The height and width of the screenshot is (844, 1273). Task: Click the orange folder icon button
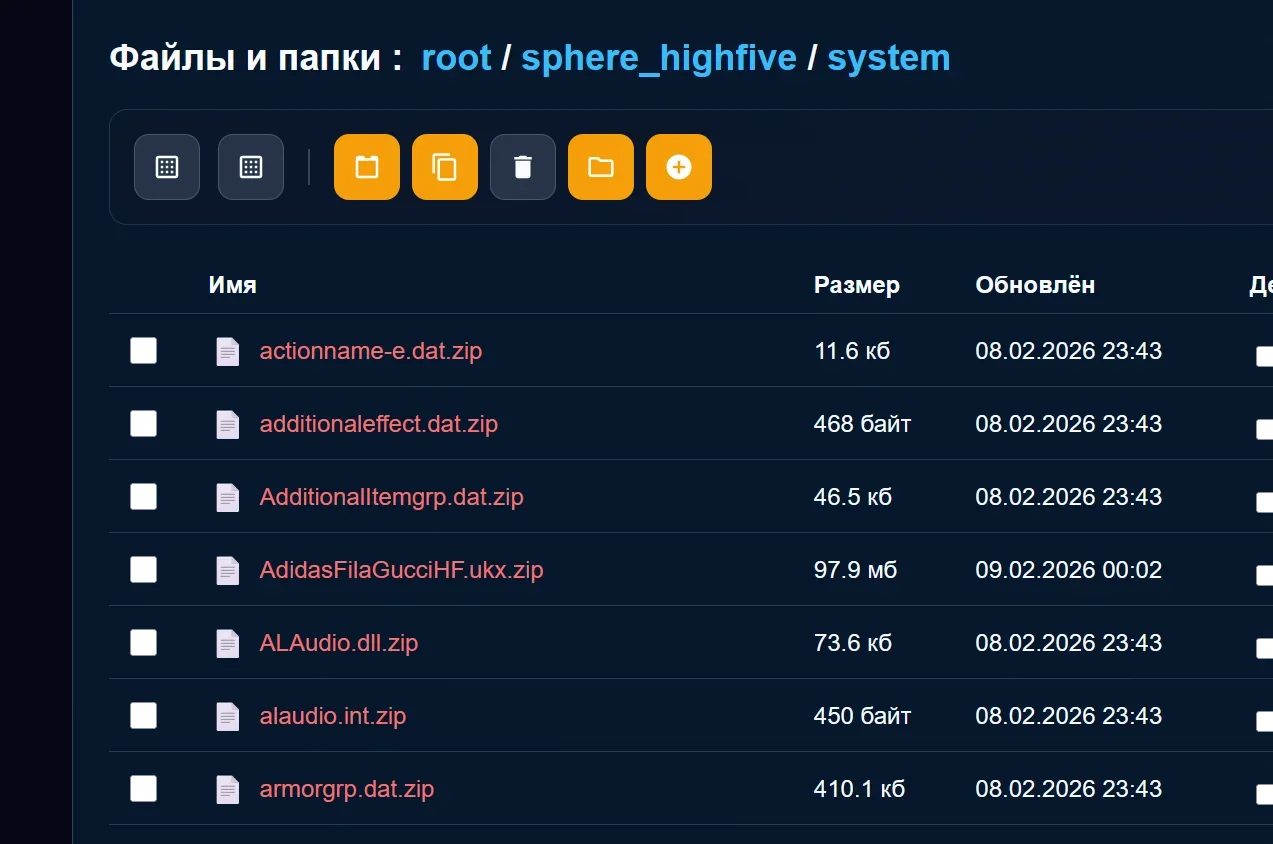click(601, 167)
